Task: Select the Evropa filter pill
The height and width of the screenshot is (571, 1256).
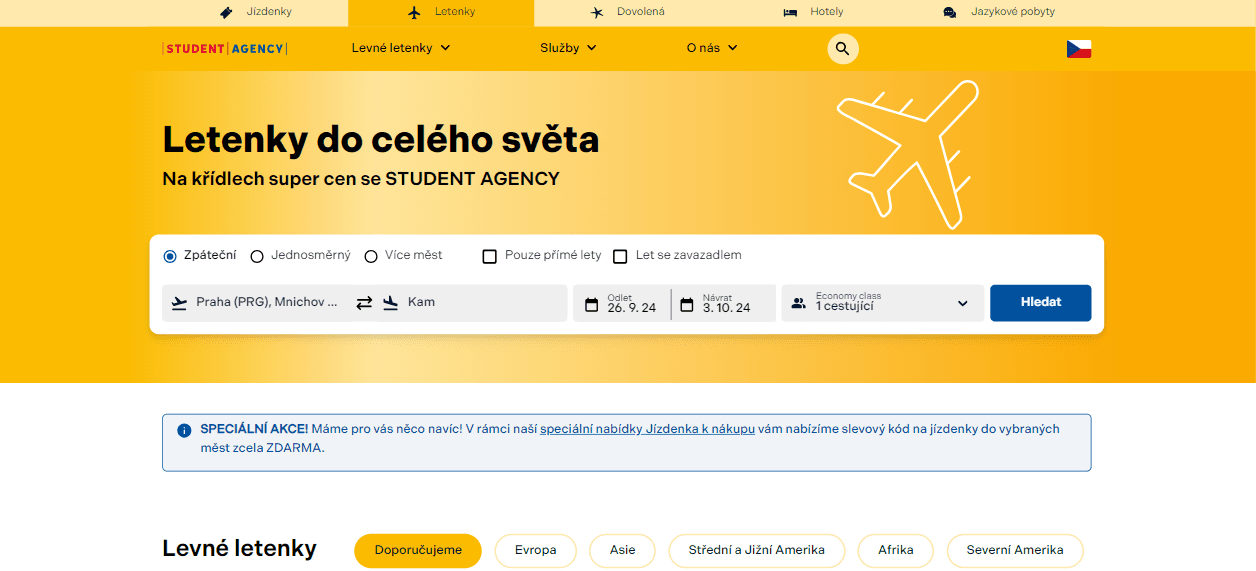Action: 536,550
